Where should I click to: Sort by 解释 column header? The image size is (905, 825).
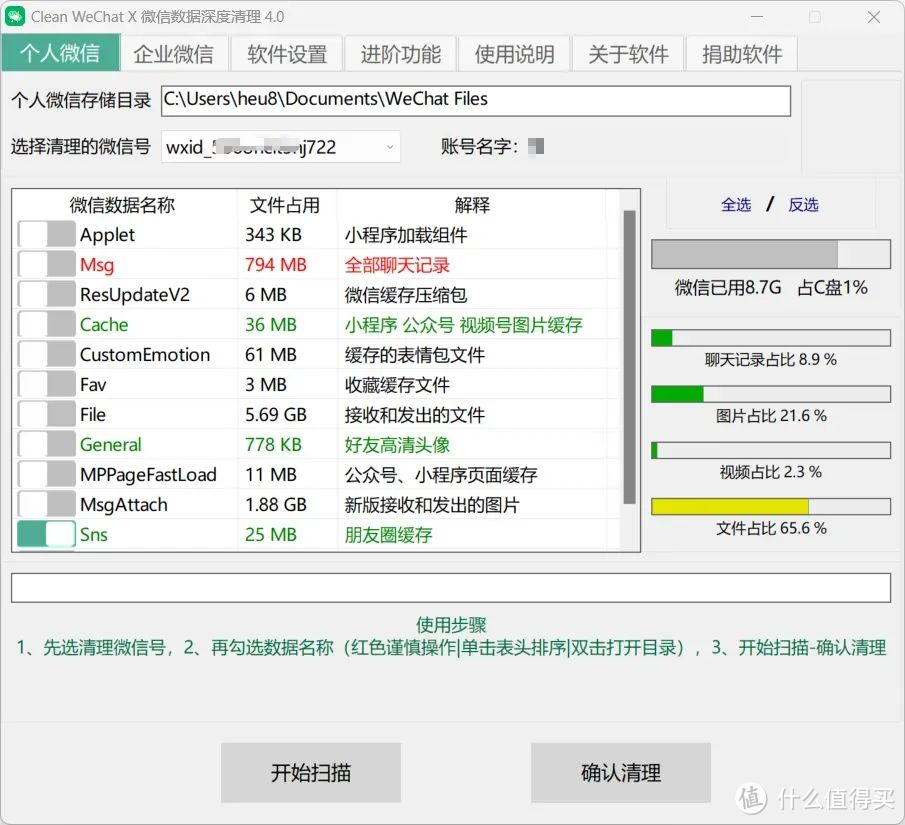472,205
